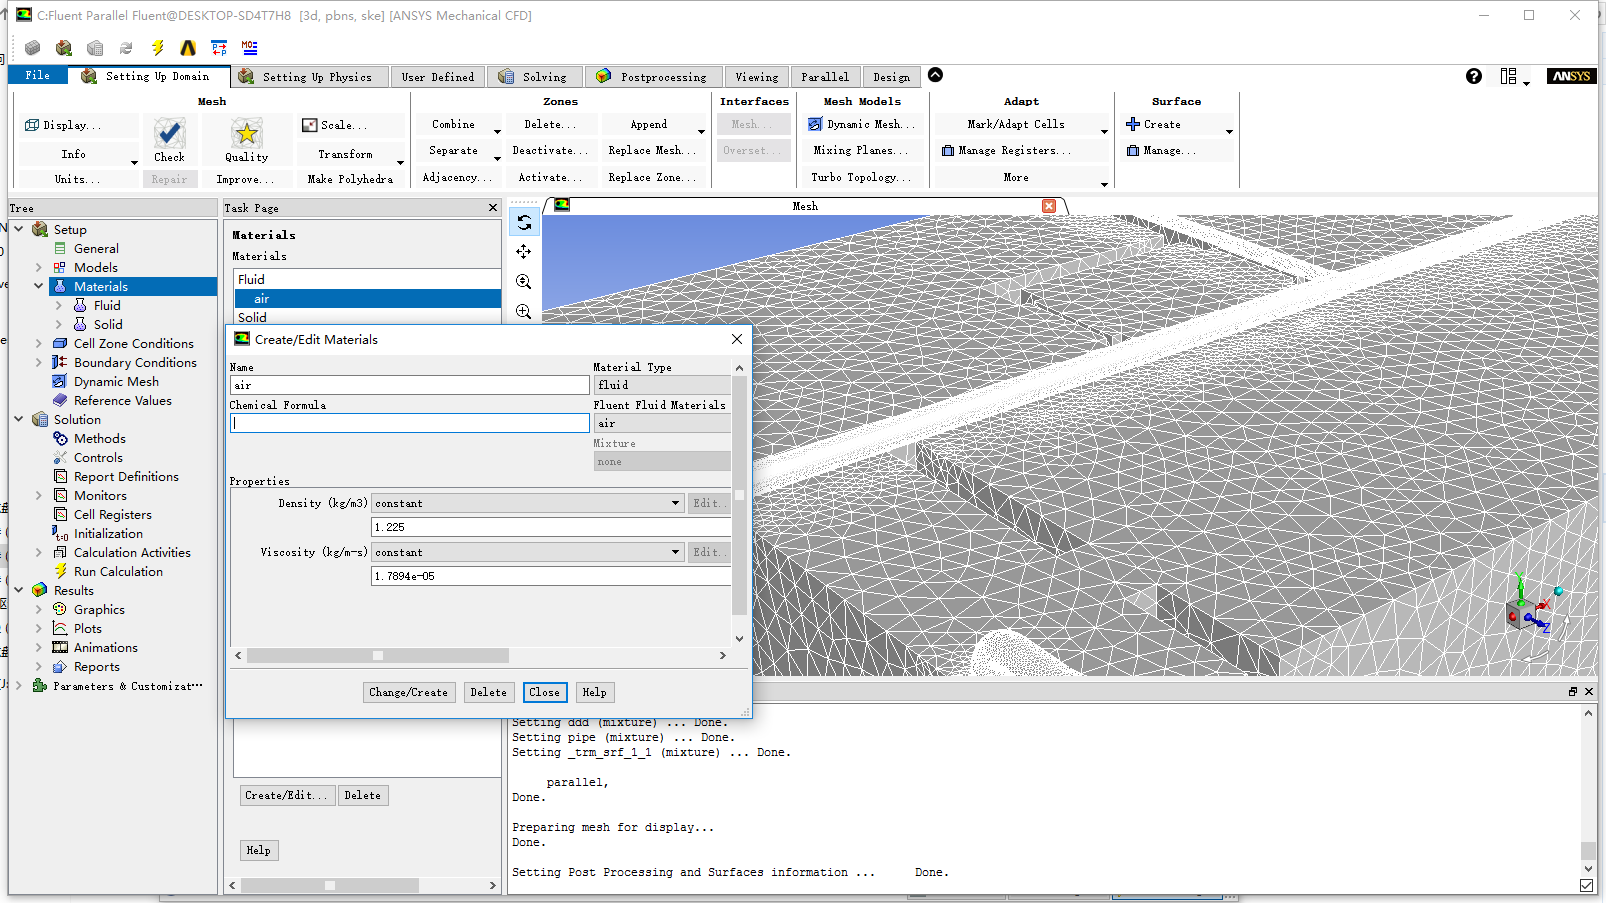This screenshot has height=903, width=1606.
Task: Open Manage Registers in Adapt group
Action: coord(1006,151)
